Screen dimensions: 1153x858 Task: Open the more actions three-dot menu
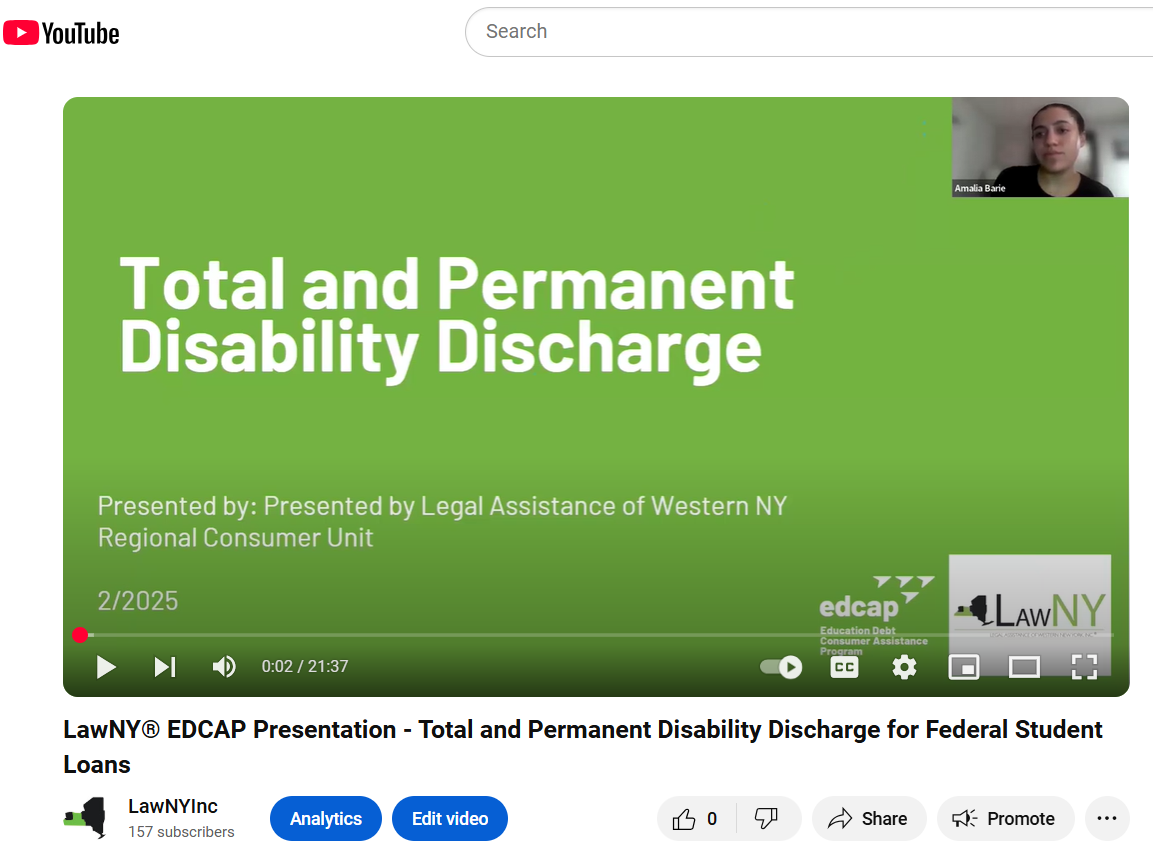(1107, 818)
